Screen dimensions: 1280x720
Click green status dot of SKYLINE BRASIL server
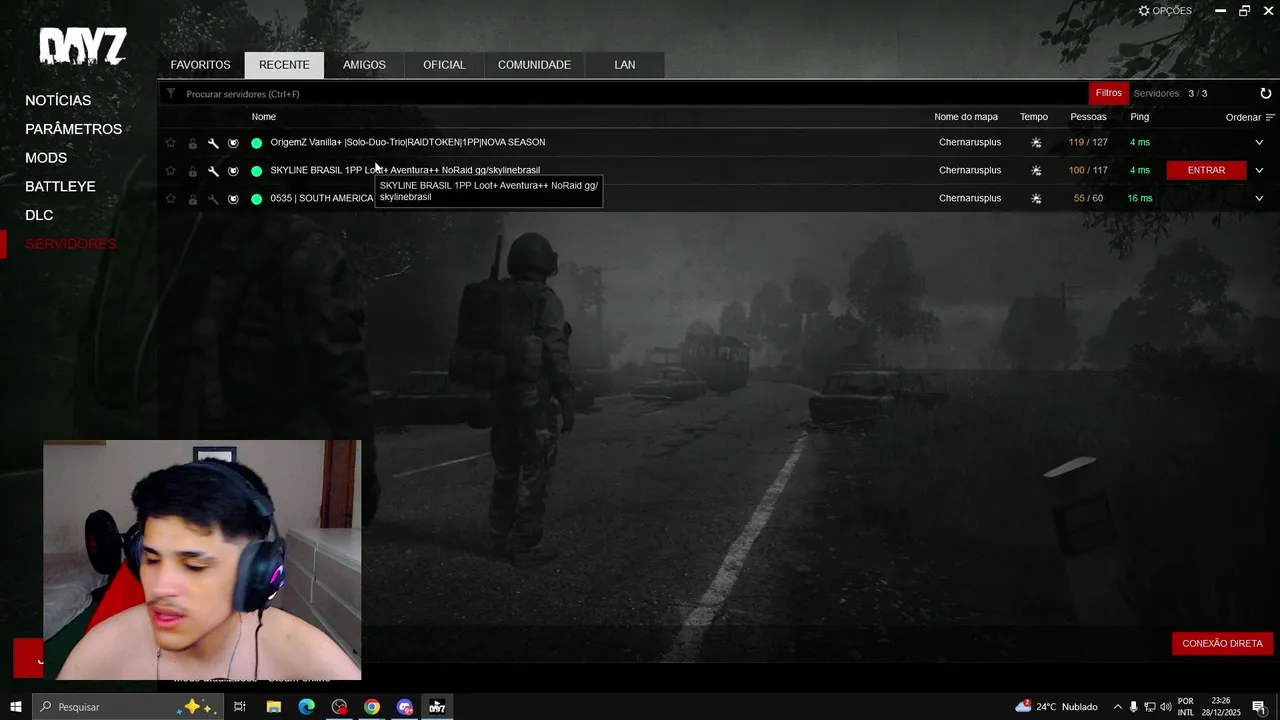coord(256,171)
